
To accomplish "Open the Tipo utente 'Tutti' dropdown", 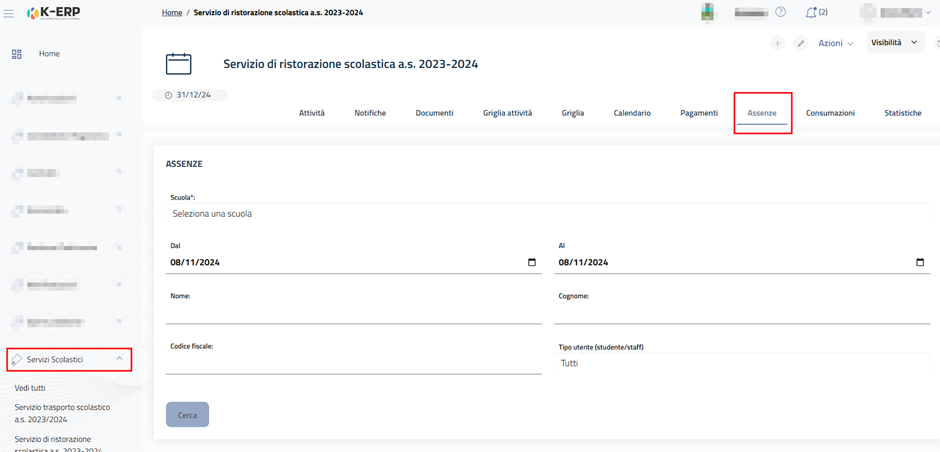I will pyautogui.click(x=745, y=364).
